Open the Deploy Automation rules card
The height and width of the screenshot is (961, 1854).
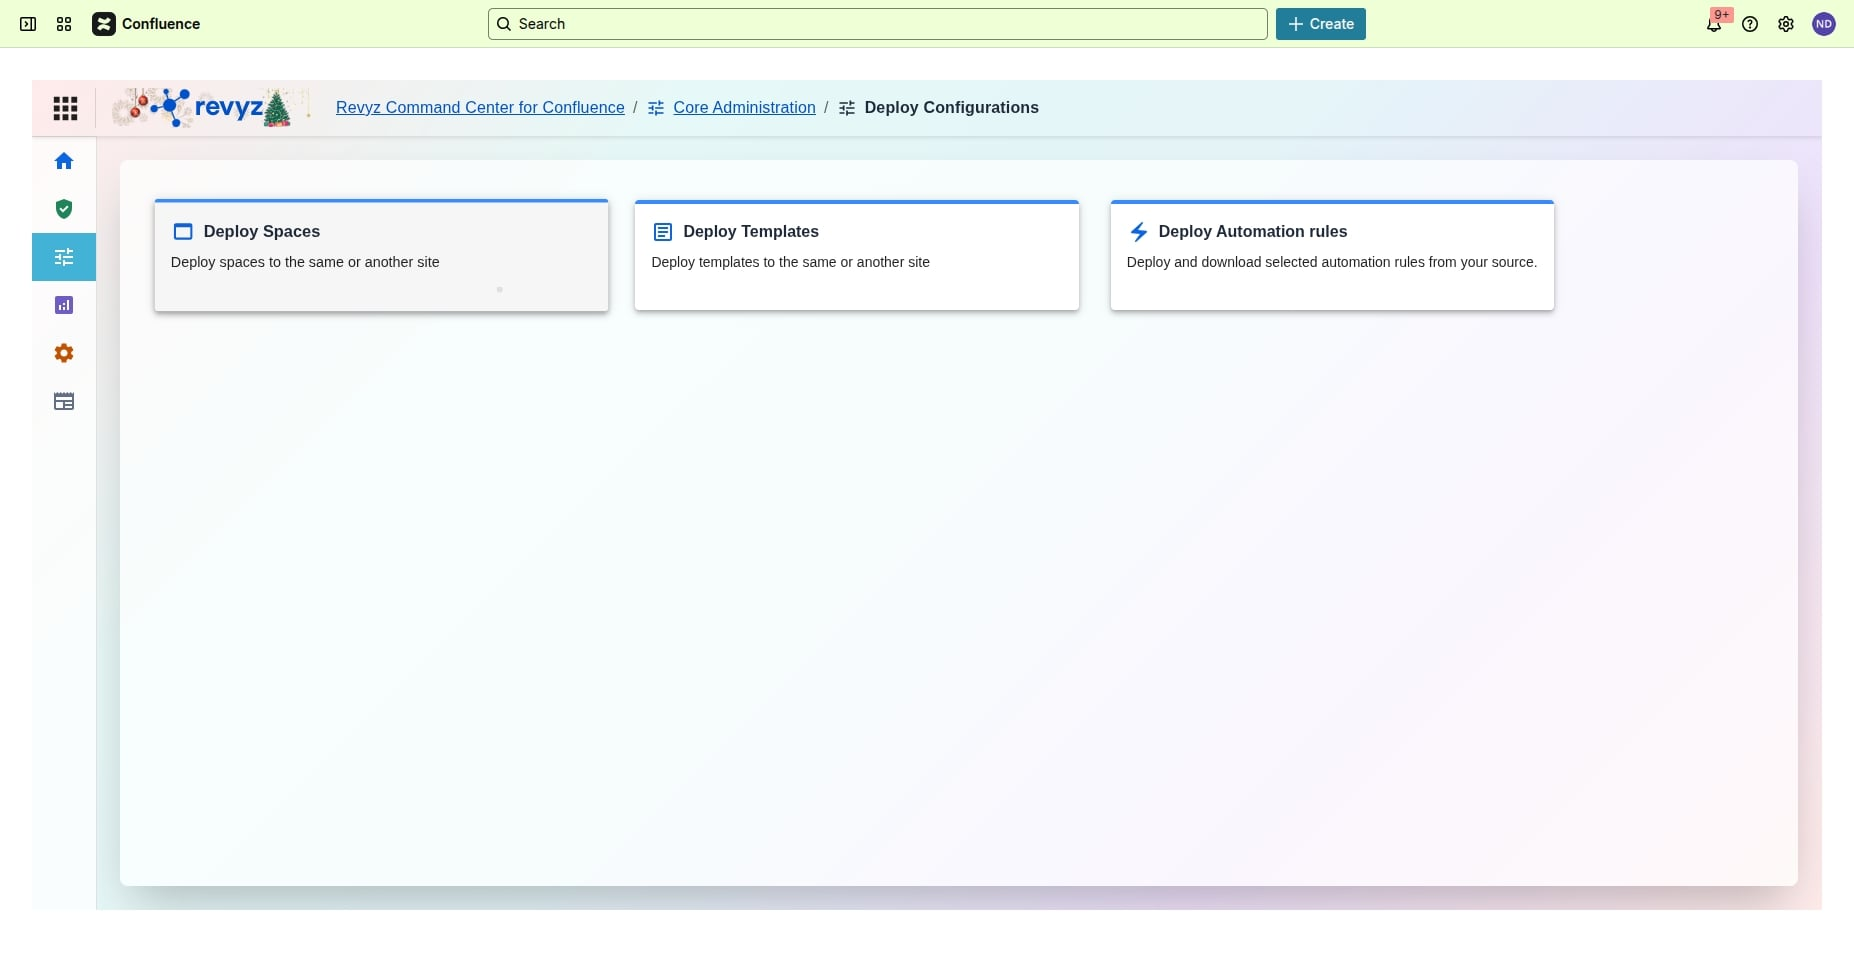(x=1331, y=256)
